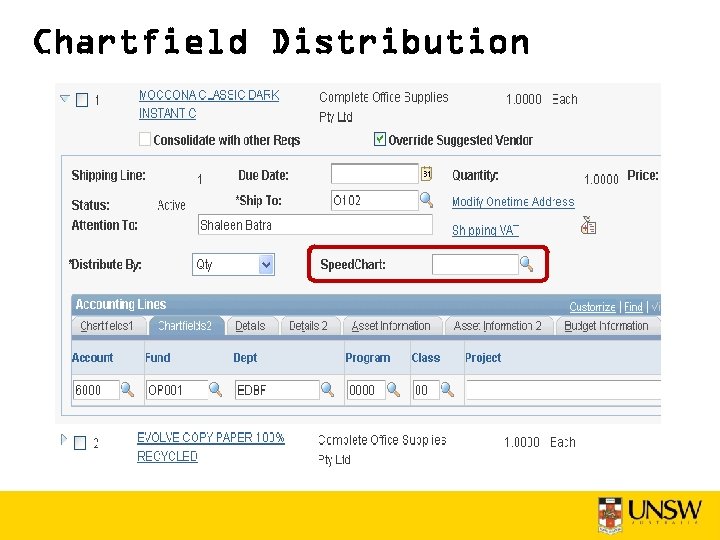
Task: Open the SpeedChart lookup magnifier
Action: pos(527,264)
